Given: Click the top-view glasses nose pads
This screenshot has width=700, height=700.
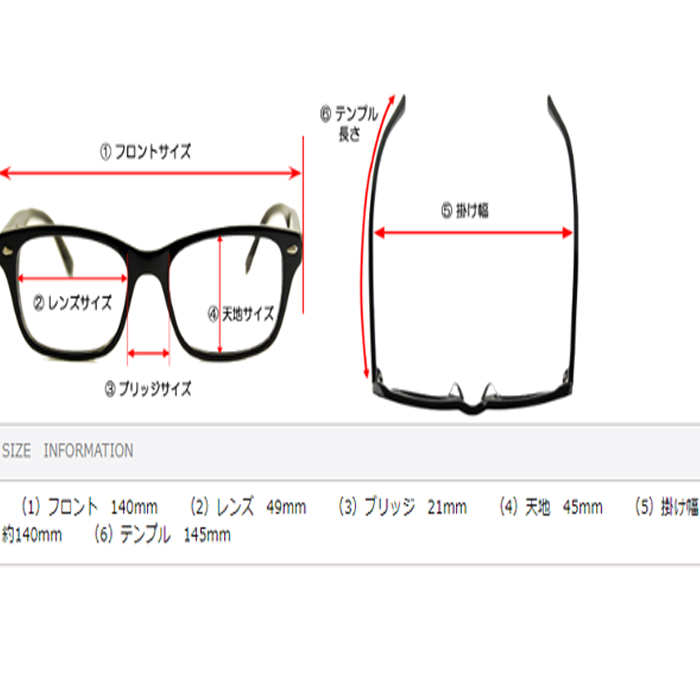Looking at the screenshot, I should coord(472,393).
